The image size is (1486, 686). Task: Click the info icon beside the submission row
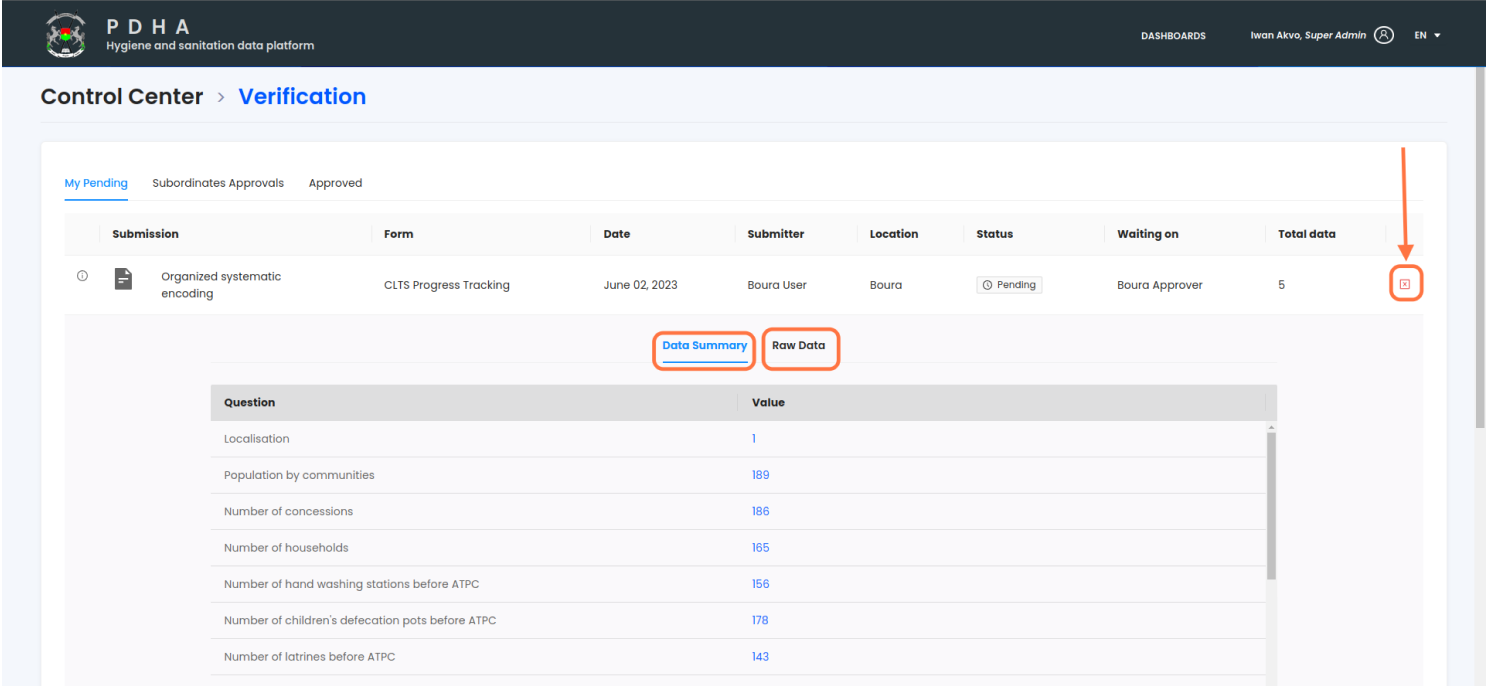click(x=82, y=276)
